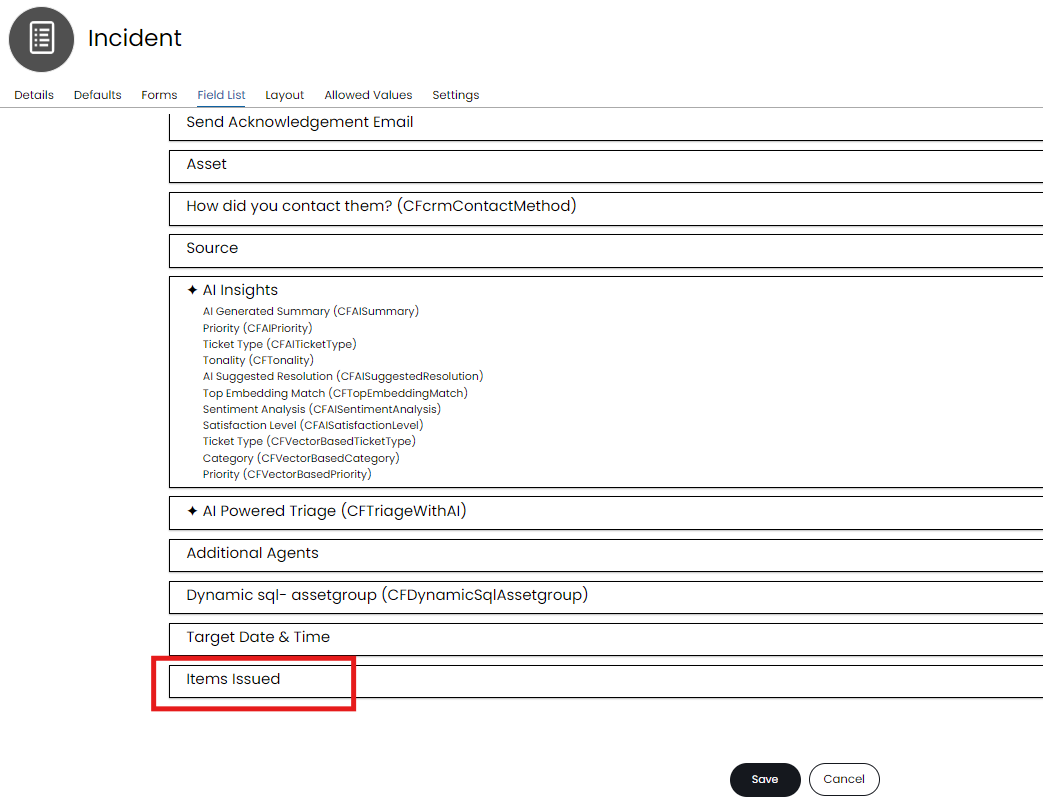Click the AI Insights sparkle icon
Image resolution: width=1043 pixels, height=800 pixels.
(192, 290)
